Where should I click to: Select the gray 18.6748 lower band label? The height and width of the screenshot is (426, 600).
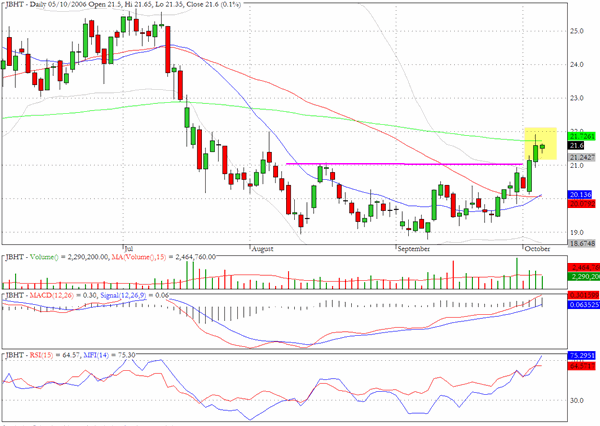click(582, 243)
